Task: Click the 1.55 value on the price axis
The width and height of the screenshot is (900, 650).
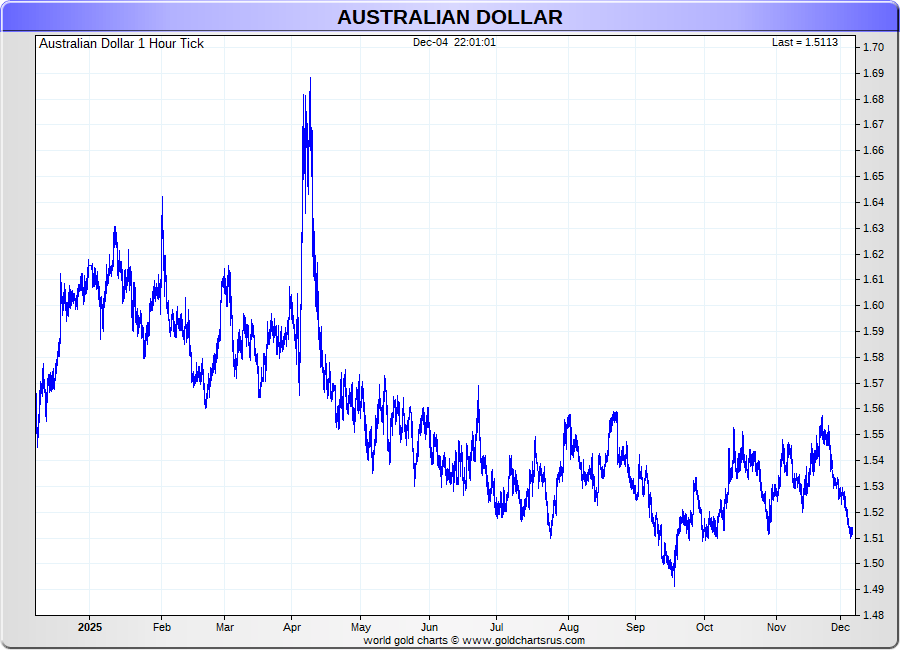Action: [873, 435]
